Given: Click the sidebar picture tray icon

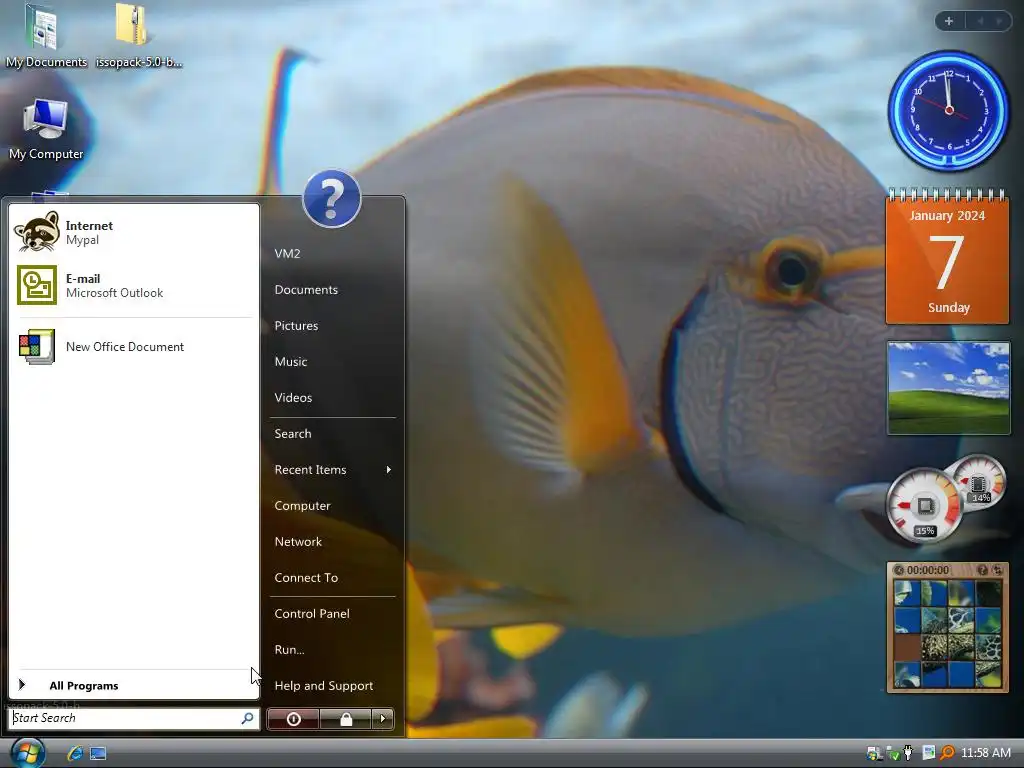Looking at the screenshot, I should click(929, 753).
